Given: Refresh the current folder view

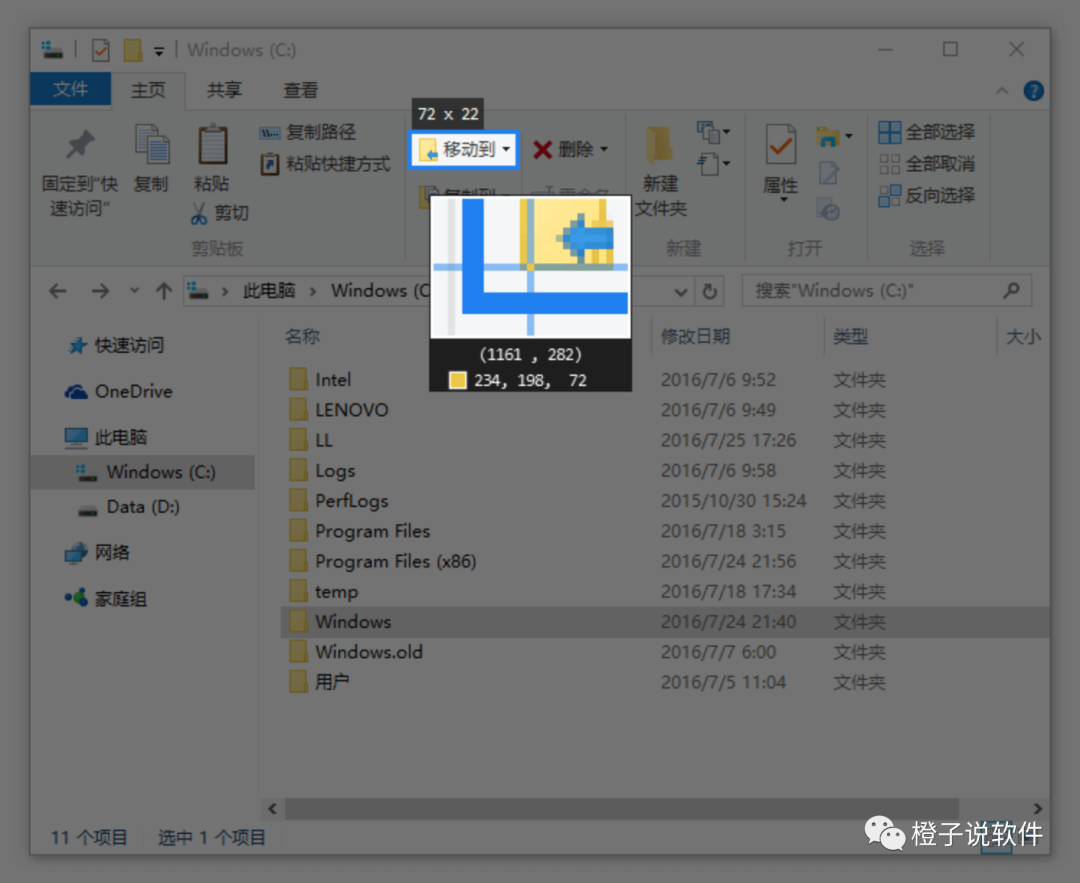Looking at the screenshot, I should point(709,292).
